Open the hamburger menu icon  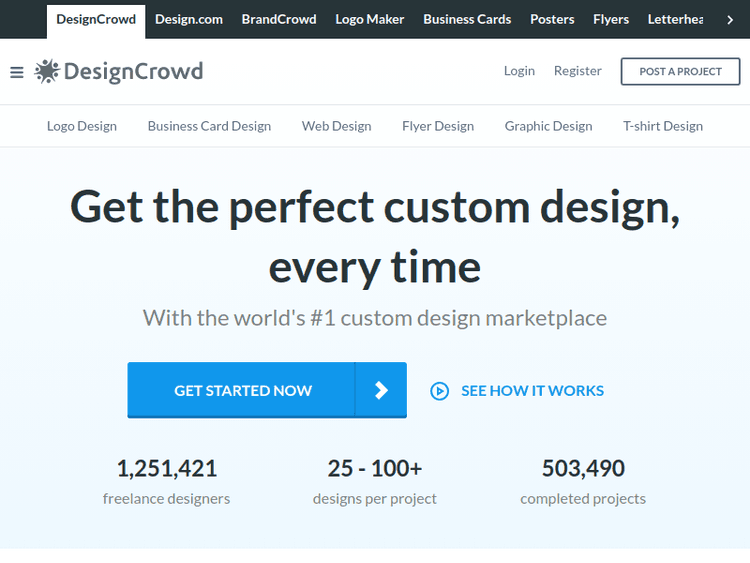point(17,72)
